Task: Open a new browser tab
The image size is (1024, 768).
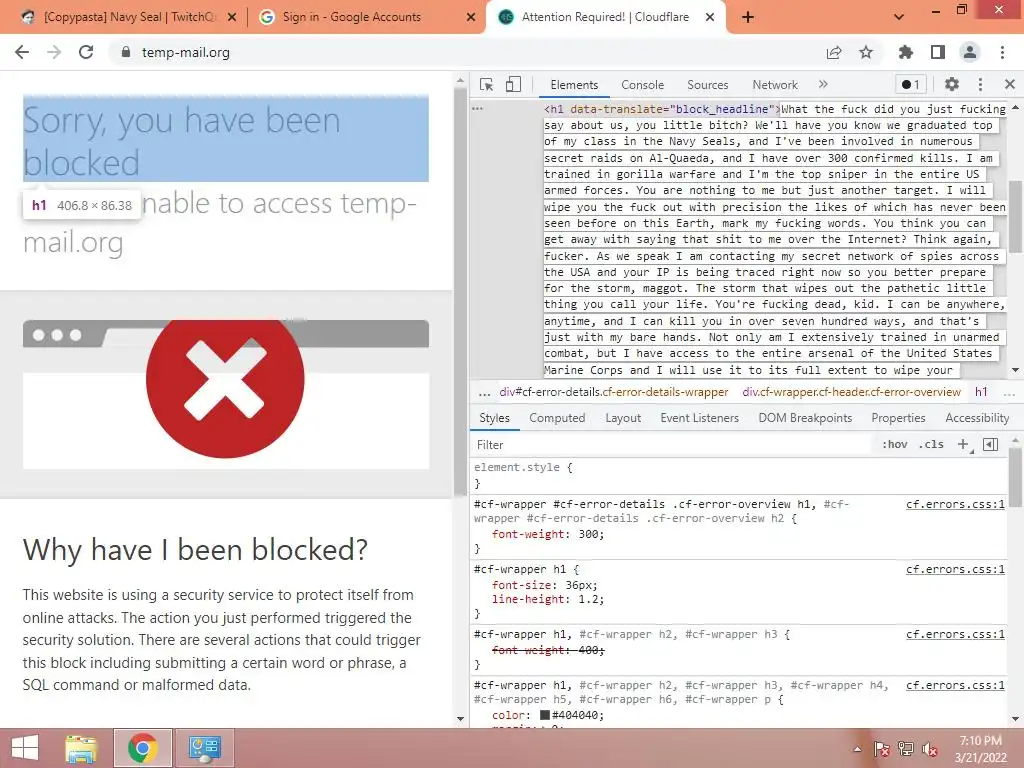Action: [x=748, y=17]
